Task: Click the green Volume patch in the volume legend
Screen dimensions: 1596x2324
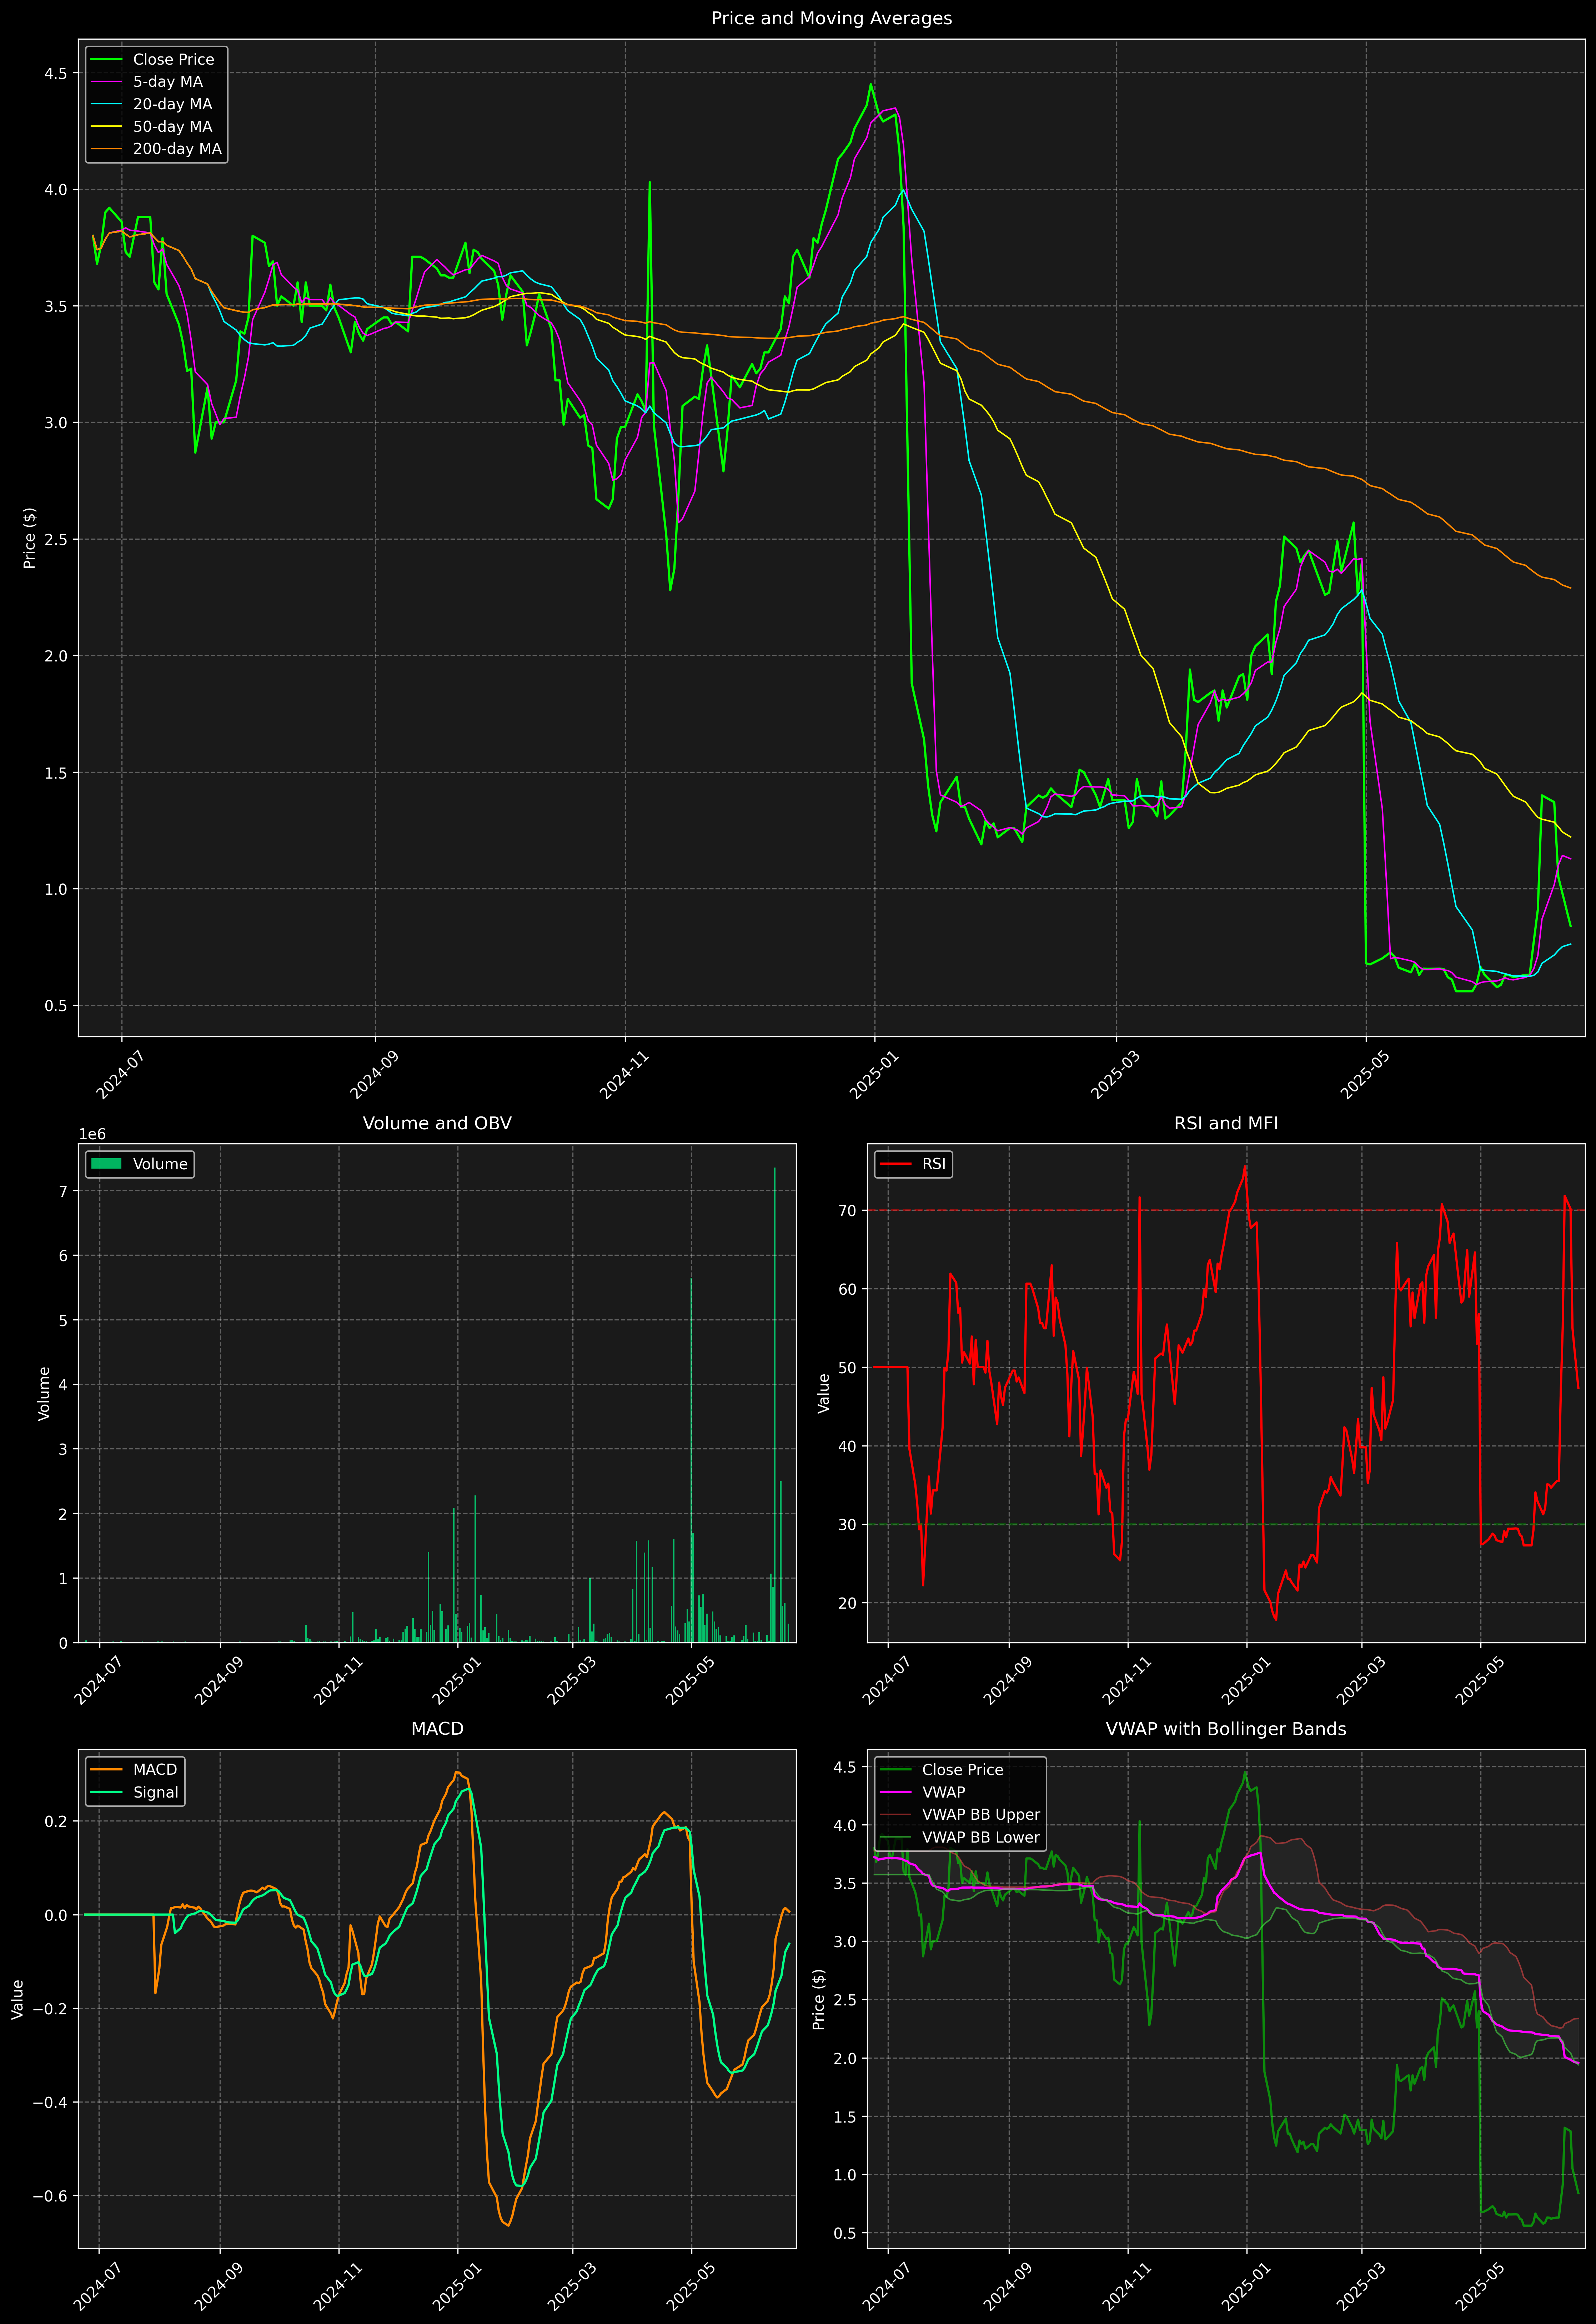Action: pos(106,1164)
